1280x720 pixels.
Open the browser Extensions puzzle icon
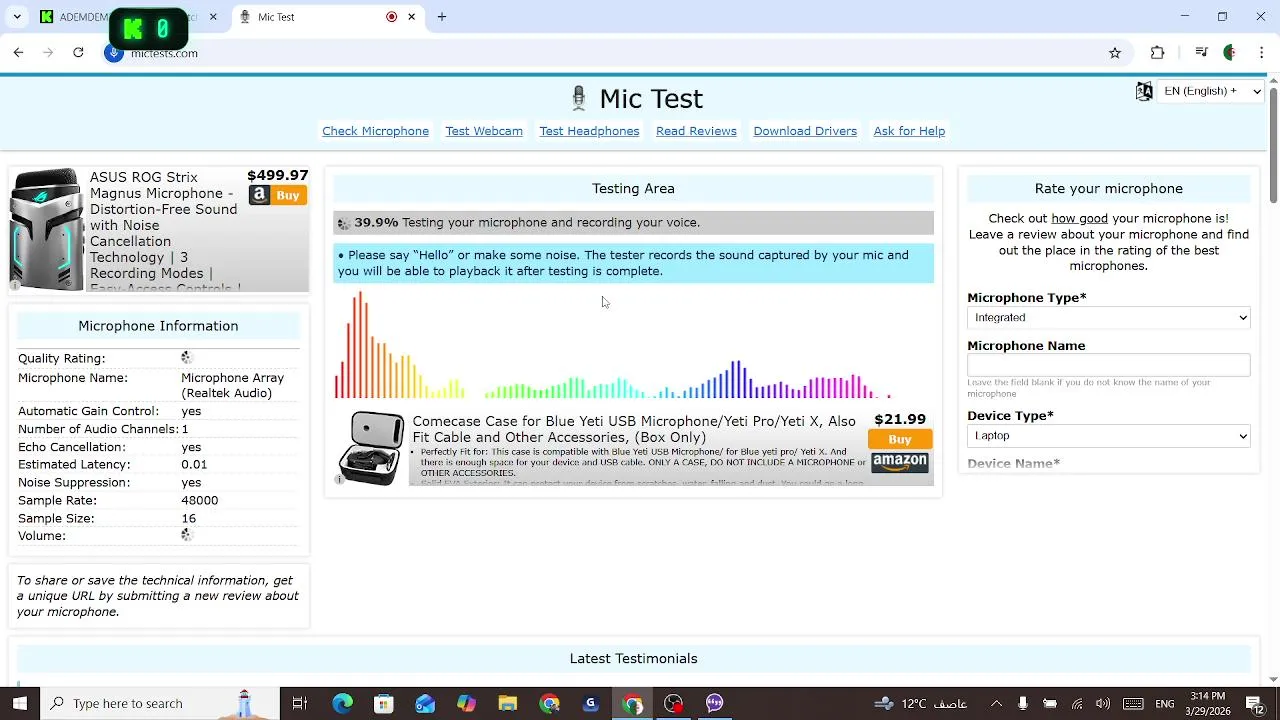(x=1158, y=53)
